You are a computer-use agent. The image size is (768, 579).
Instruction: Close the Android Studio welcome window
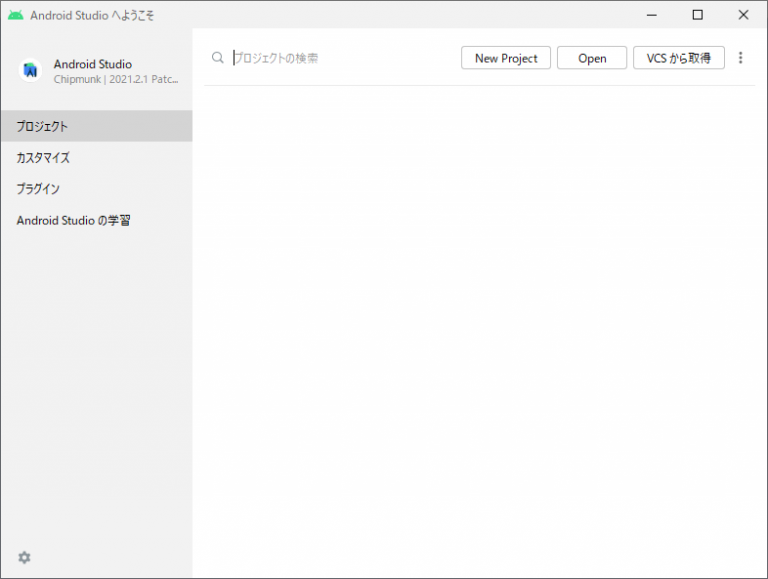(x=743, y=15)
